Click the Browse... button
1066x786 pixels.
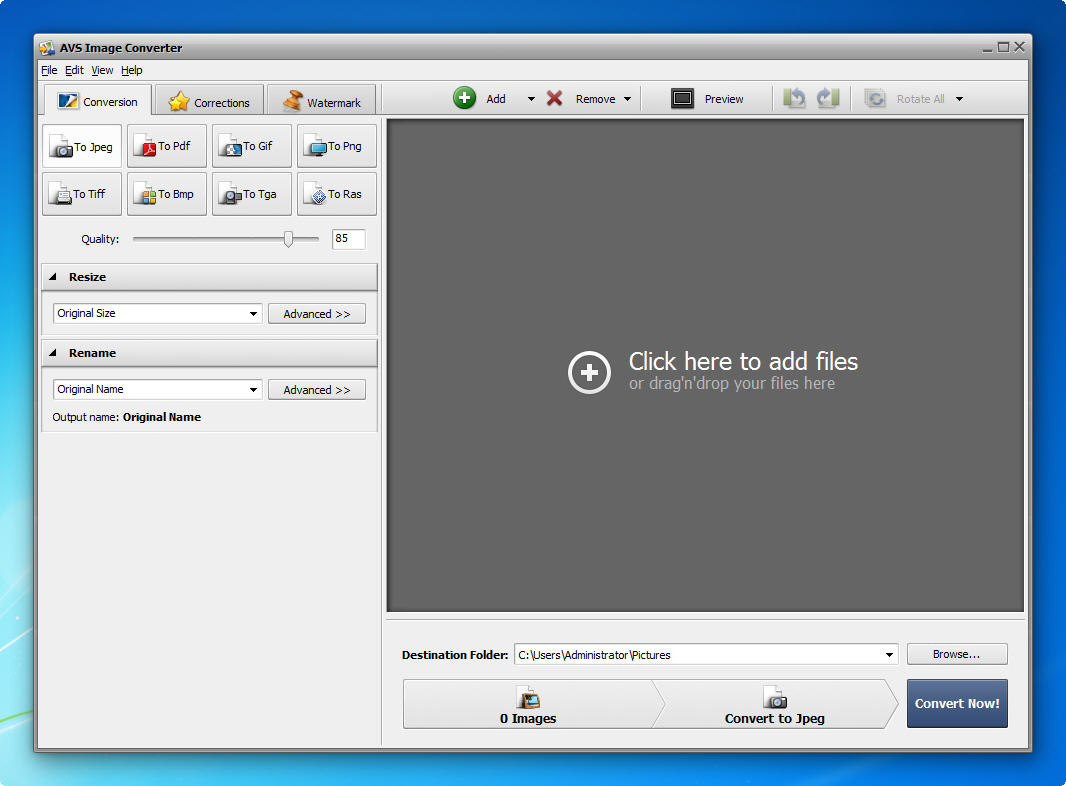point(957,654)
